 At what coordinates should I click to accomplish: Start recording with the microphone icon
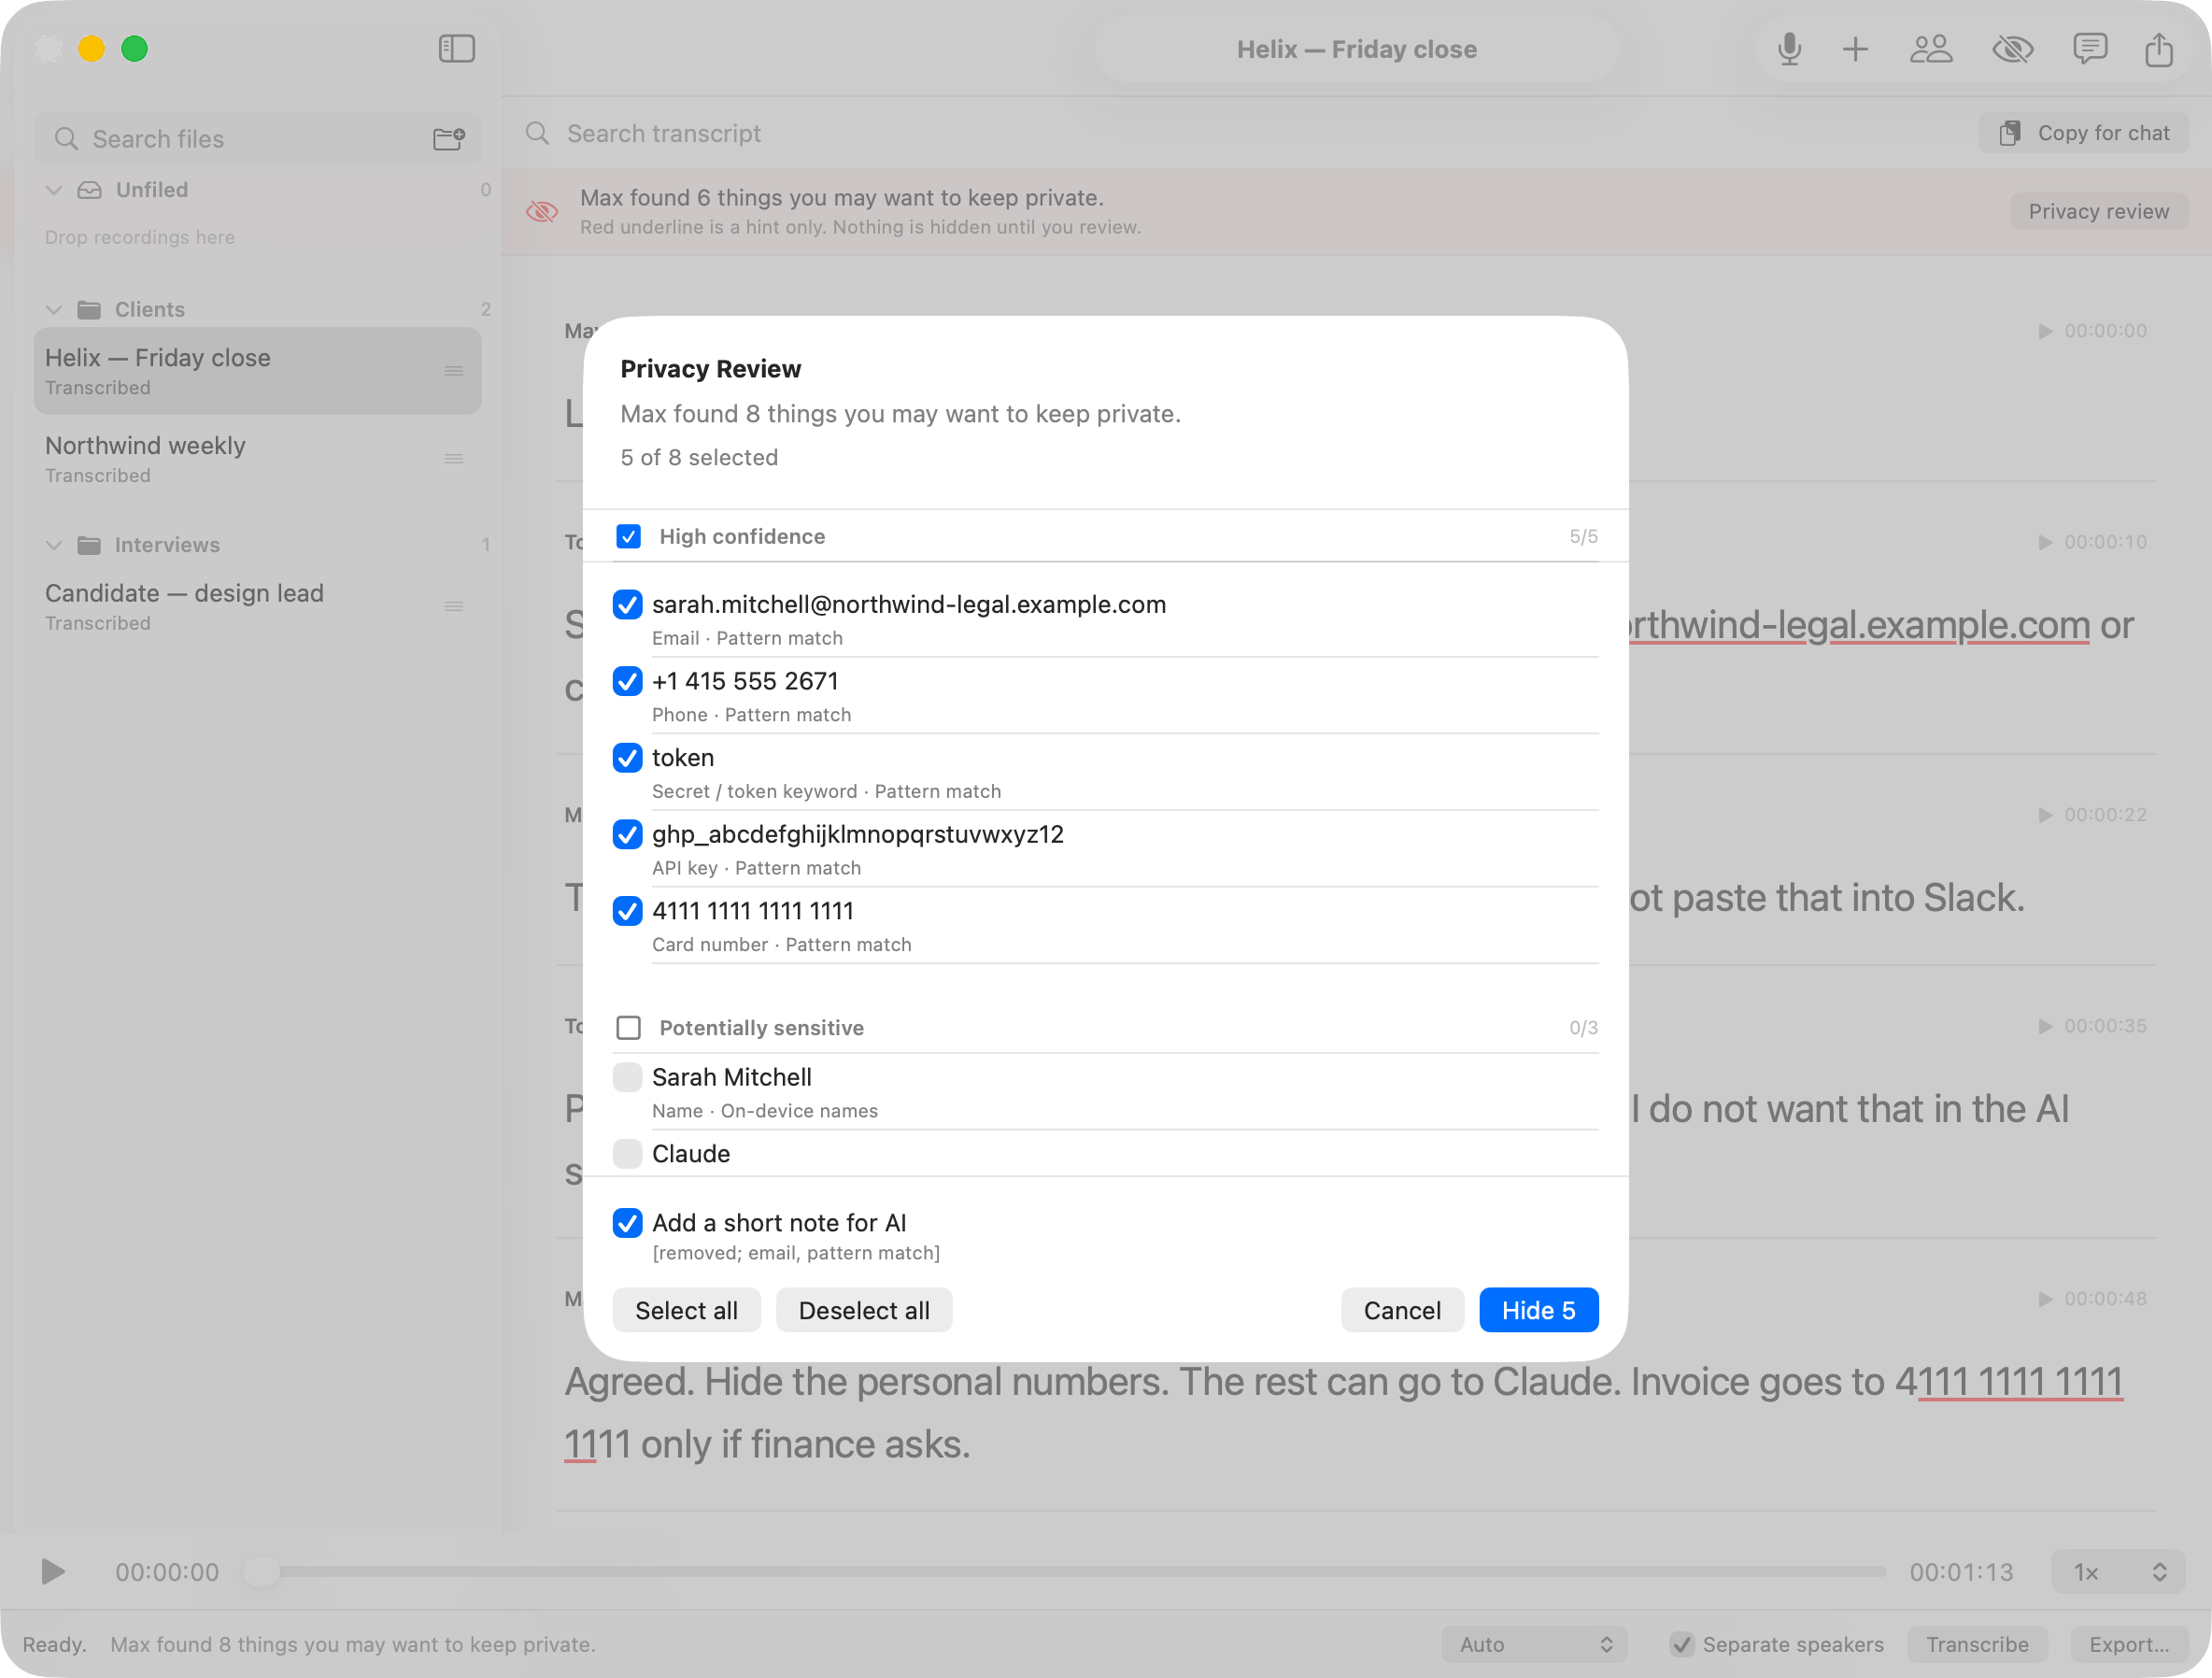click(x=1789, y=49)
